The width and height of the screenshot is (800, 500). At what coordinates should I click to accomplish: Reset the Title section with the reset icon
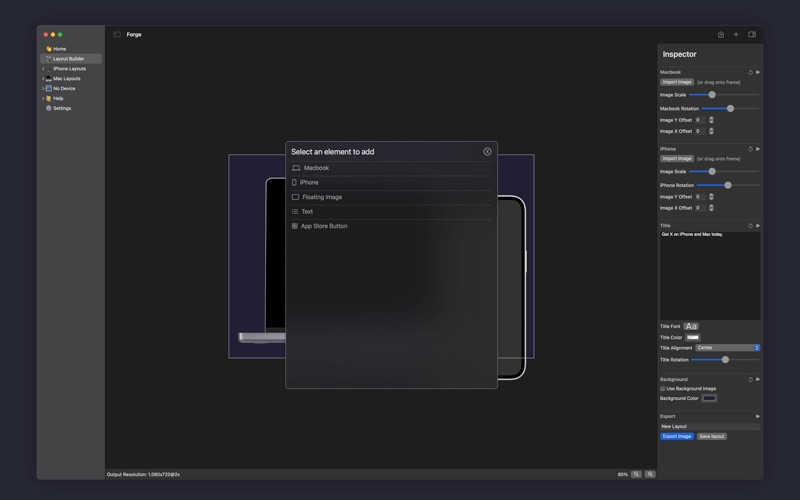750,226
